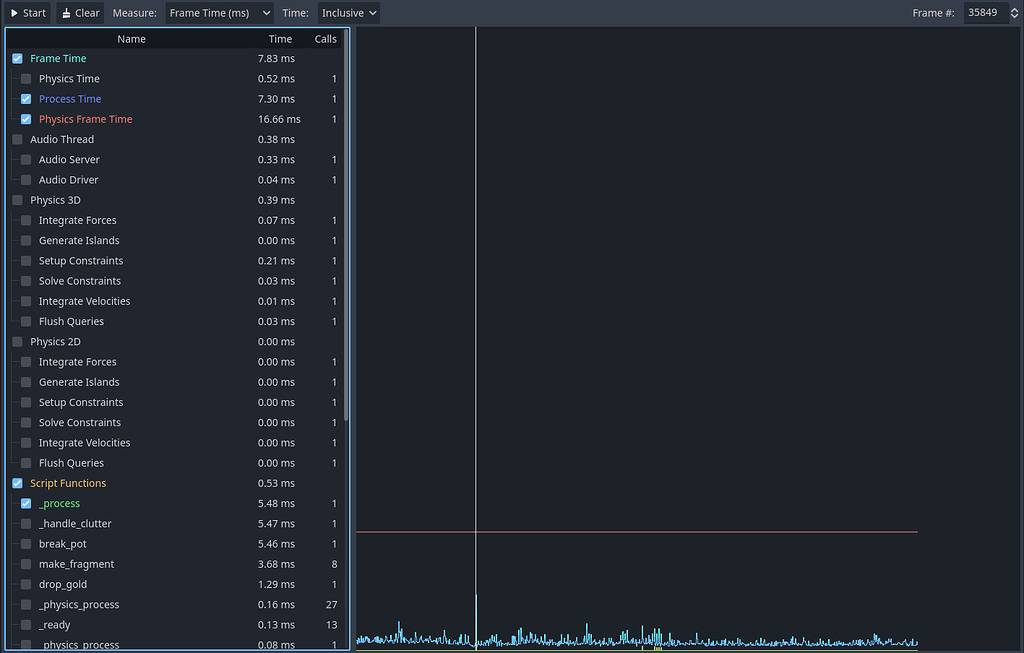
Task: Select the Physics 3D row label
Action: click(x=56, y=200)
